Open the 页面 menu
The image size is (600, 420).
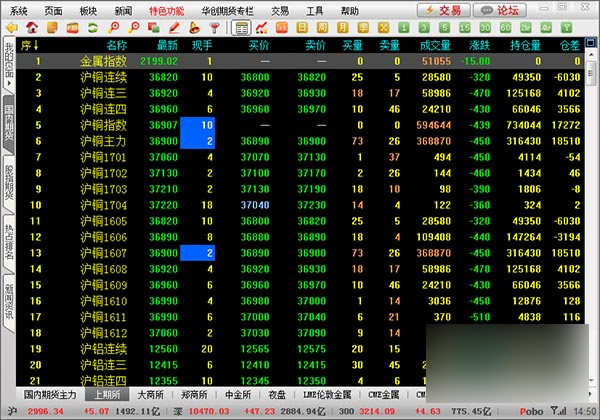pos(53,11)
